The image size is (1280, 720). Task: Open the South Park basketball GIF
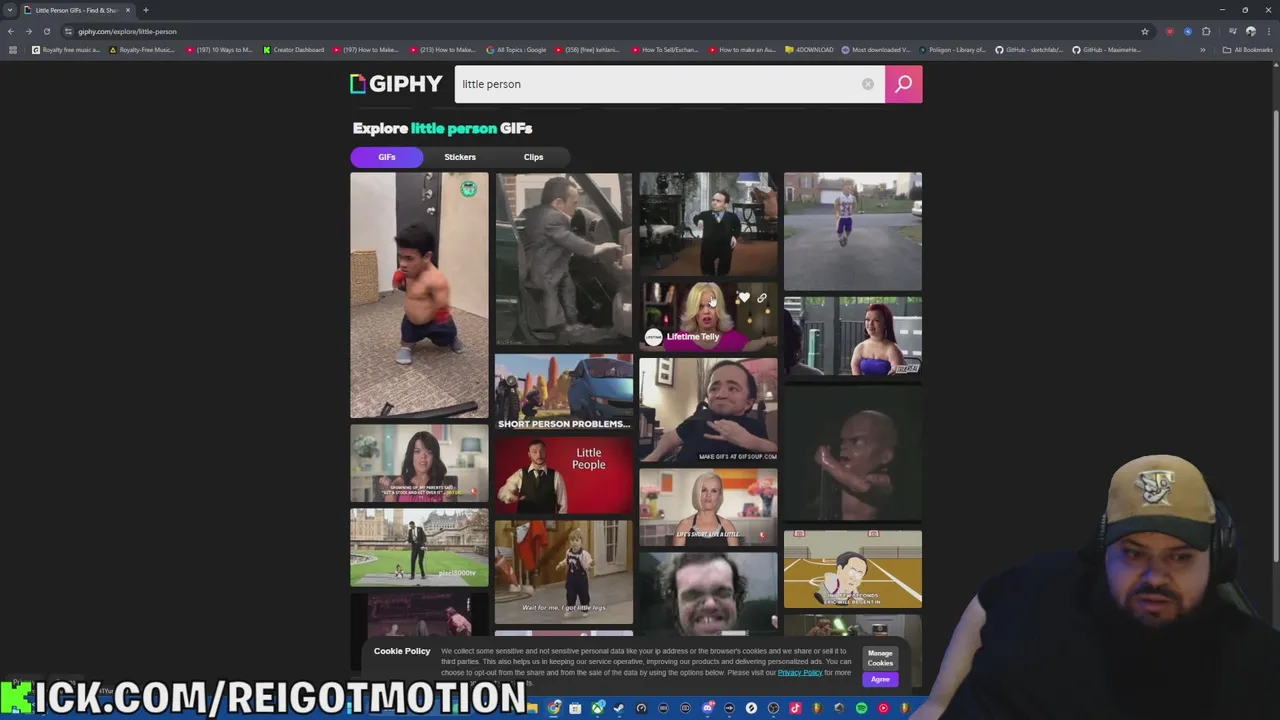853,569
